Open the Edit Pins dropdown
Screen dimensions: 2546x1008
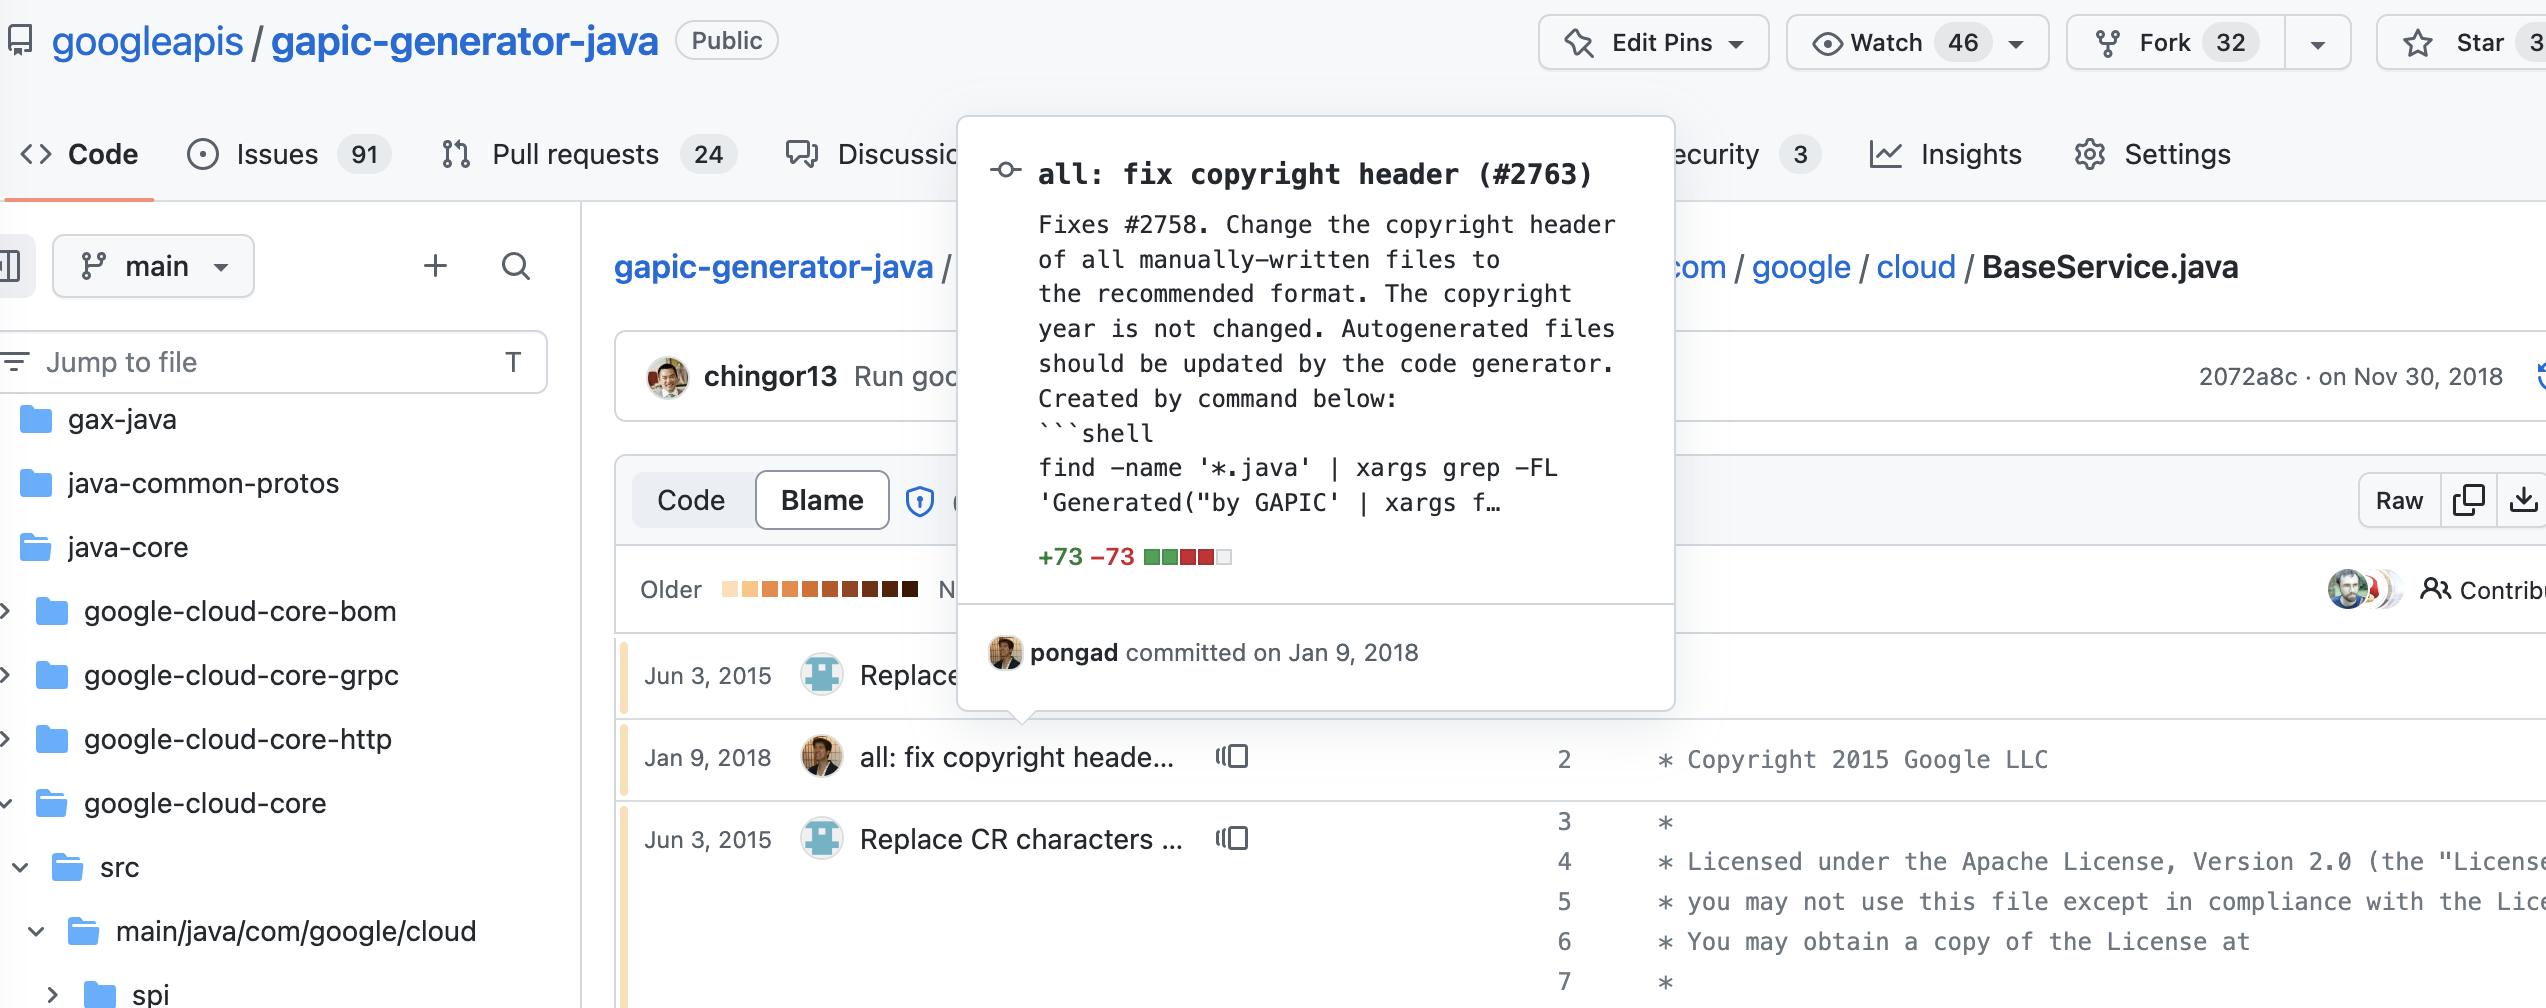(x=1653, y=43)
